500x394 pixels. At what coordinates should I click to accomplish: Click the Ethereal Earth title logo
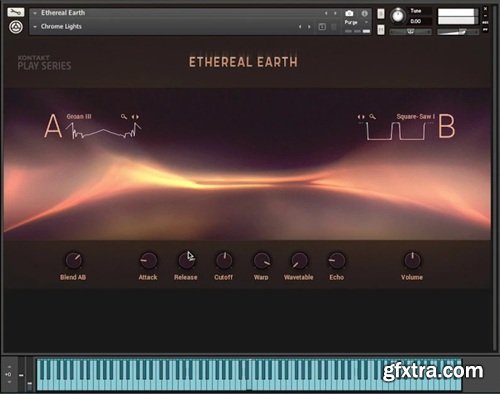243,62
